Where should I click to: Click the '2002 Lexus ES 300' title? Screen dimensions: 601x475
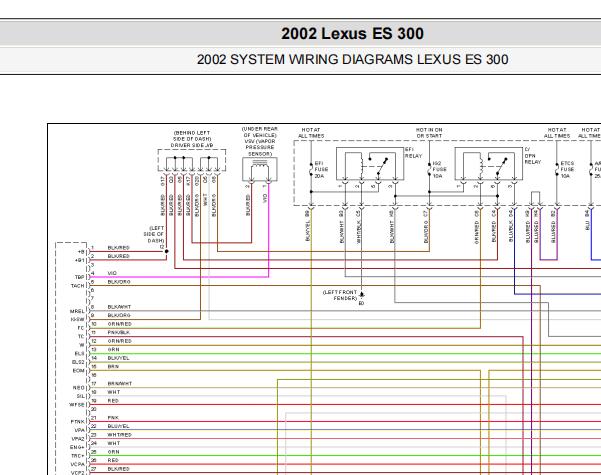(x=352, y=33)
